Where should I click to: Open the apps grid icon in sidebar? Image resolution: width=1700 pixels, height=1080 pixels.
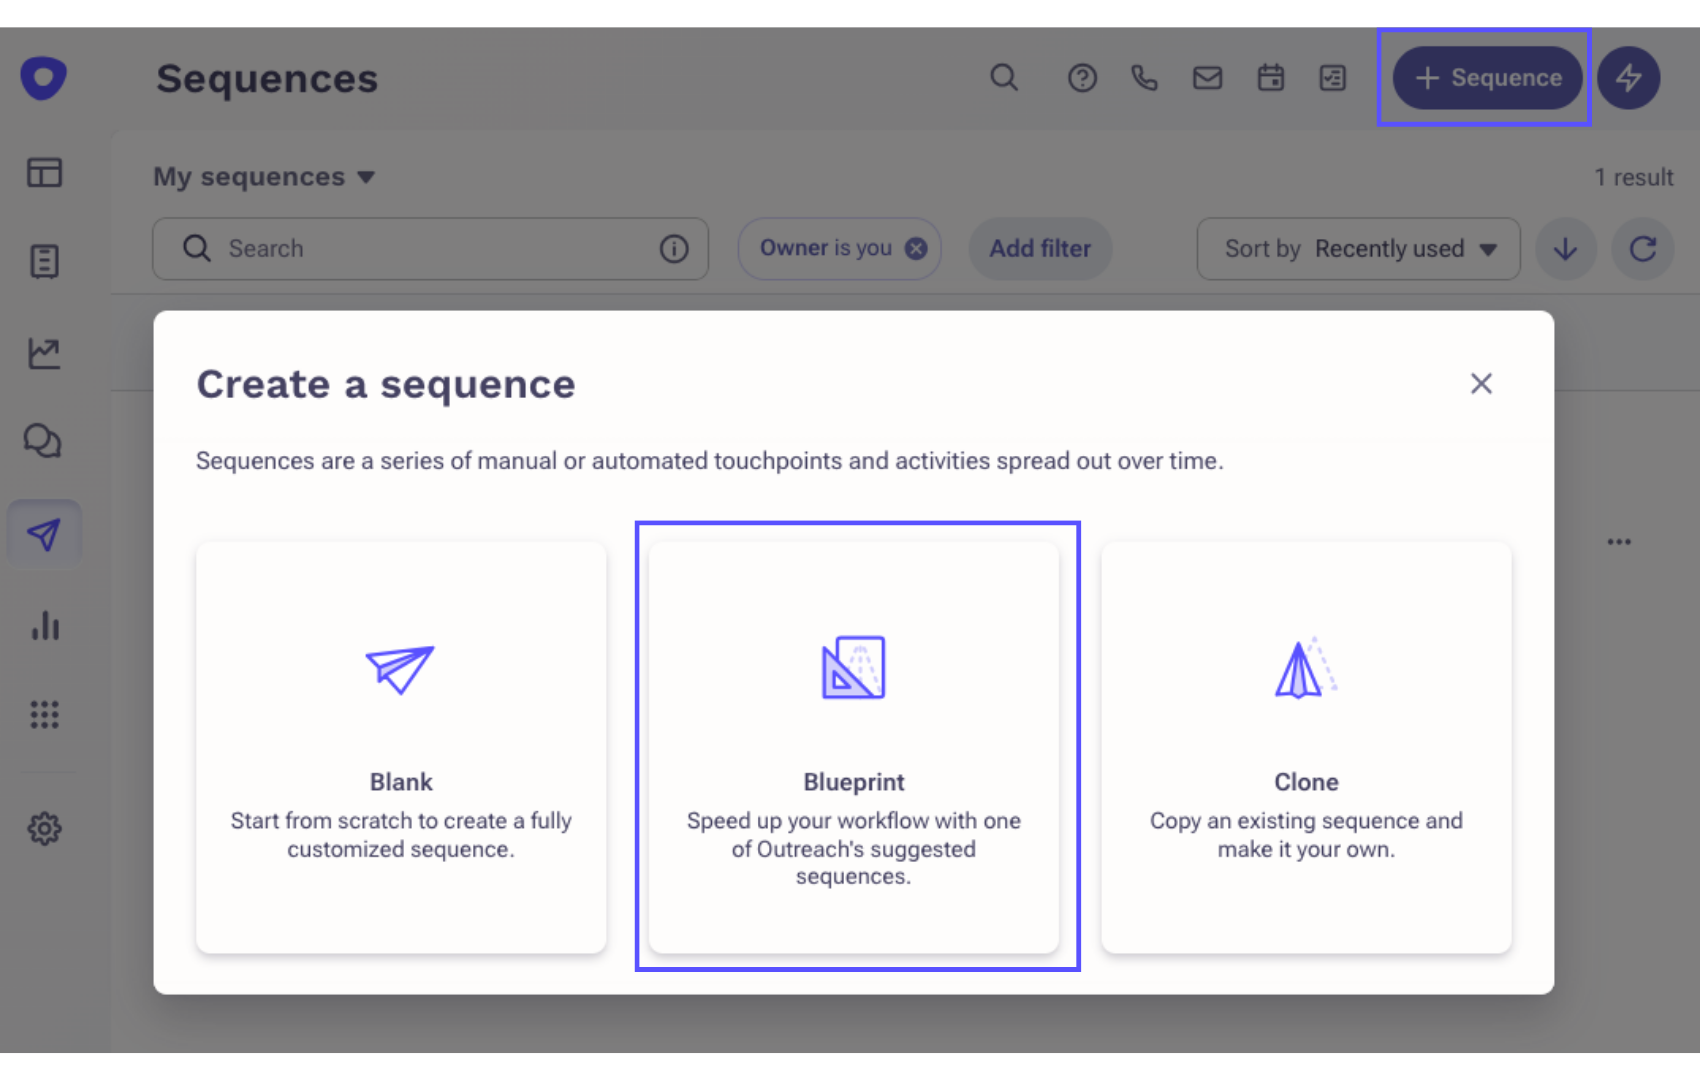[x=44, y=714]
